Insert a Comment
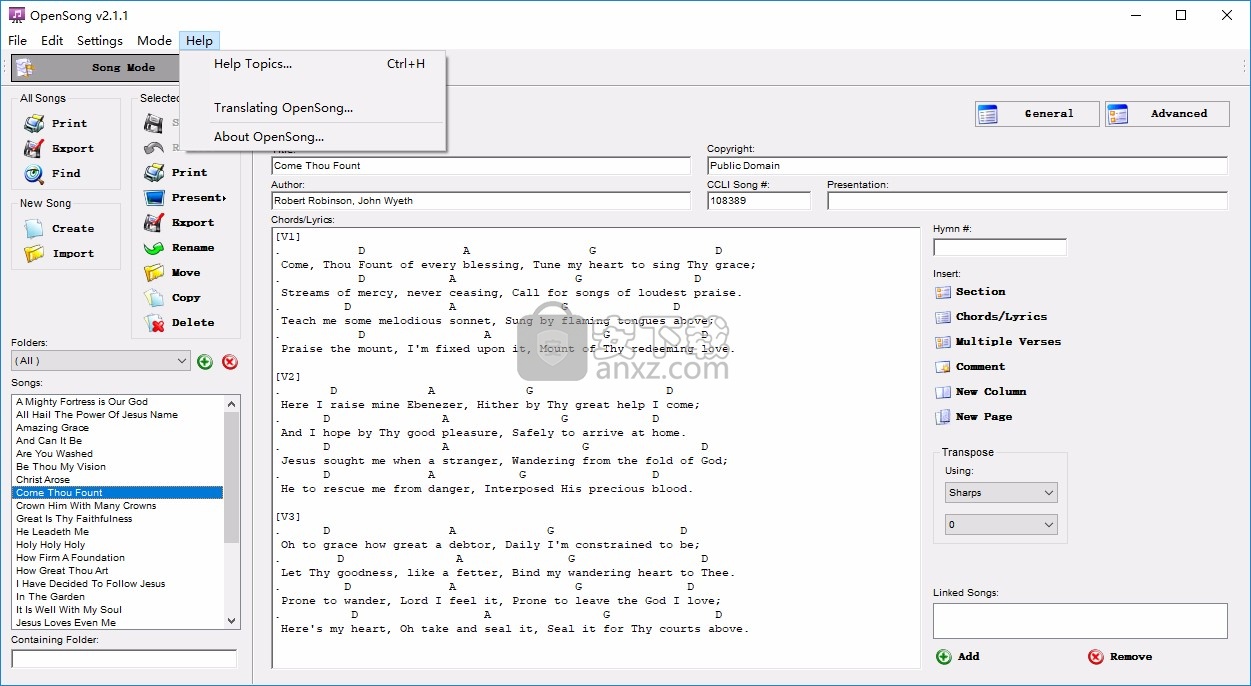1251x686 pixels. click(969, 367)
